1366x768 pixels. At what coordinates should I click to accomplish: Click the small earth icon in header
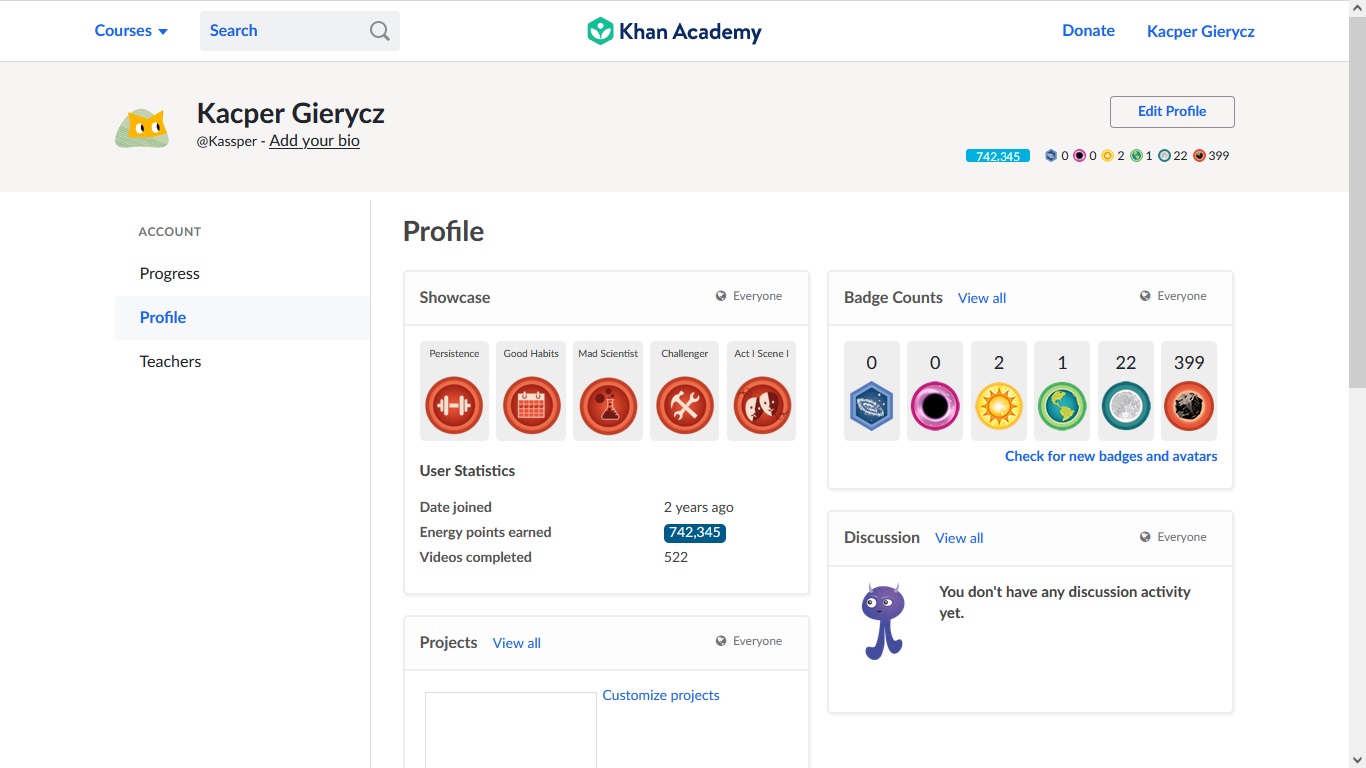(1137, 156)
